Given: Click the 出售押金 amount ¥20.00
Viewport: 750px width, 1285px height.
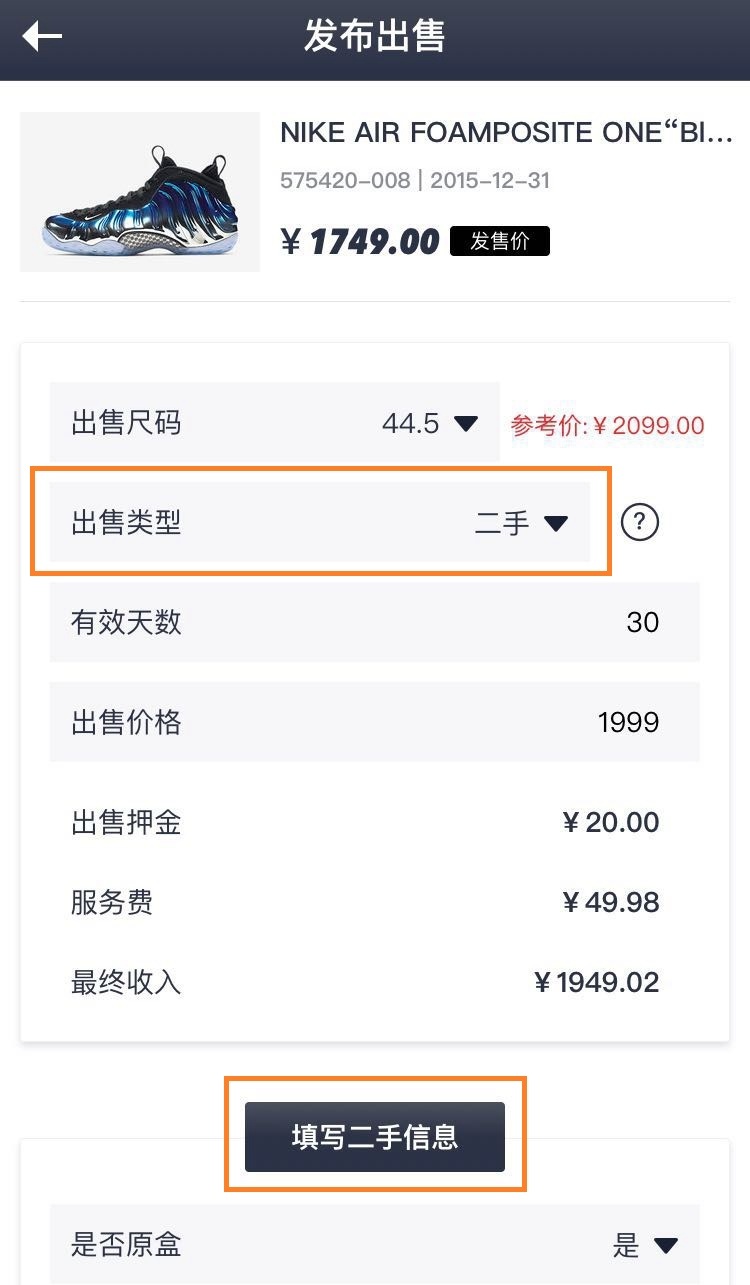Looking at the screenshot, I should [x=610, y=822].
